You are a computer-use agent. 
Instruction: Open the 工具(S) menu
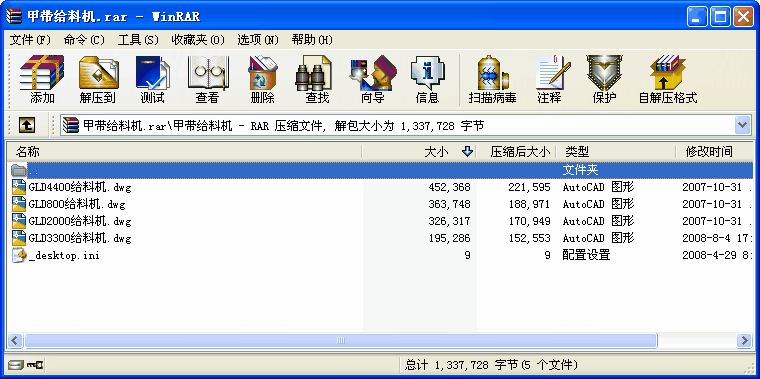pyautogui.click(x=138, y=40)
